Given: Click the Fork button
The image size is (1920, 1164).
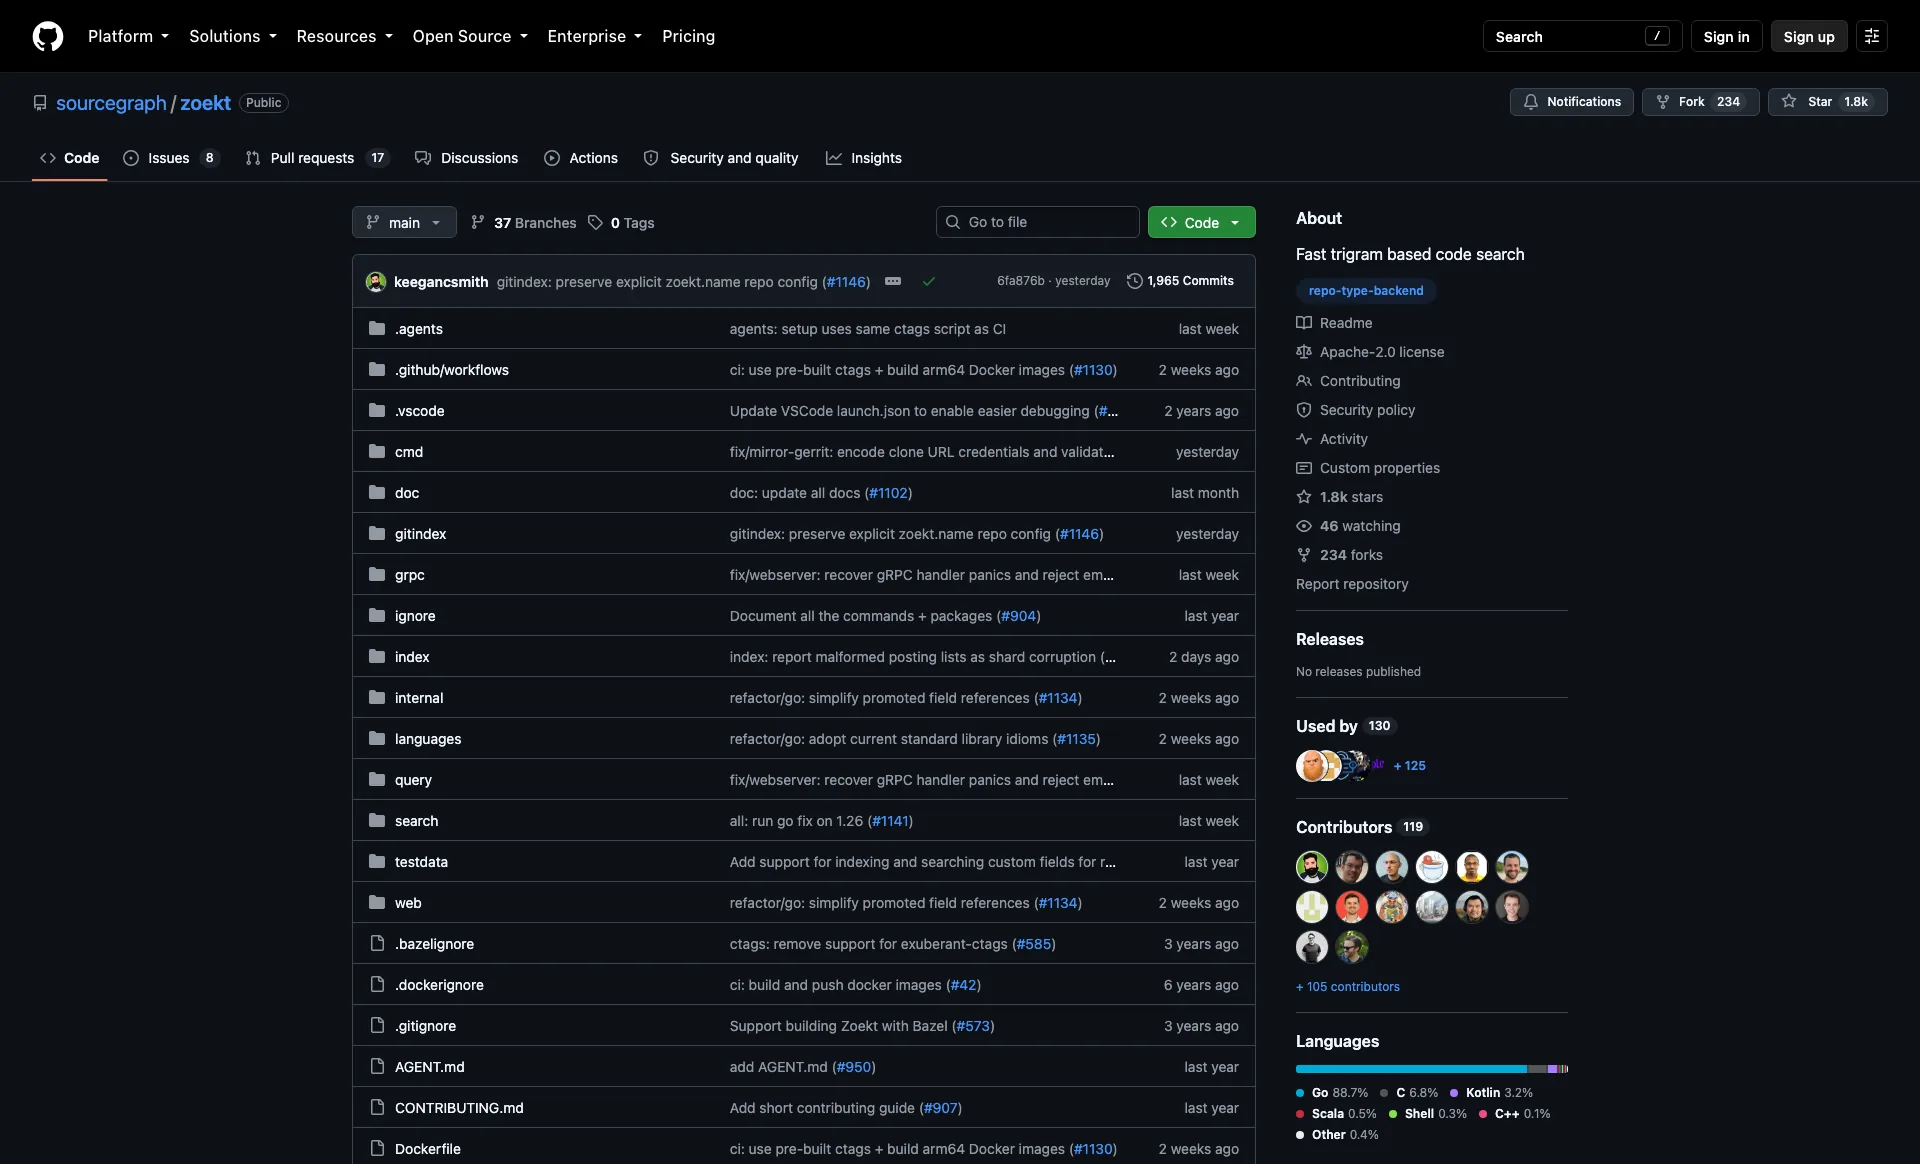Looking at the screenshot, I should (1700, 102).
